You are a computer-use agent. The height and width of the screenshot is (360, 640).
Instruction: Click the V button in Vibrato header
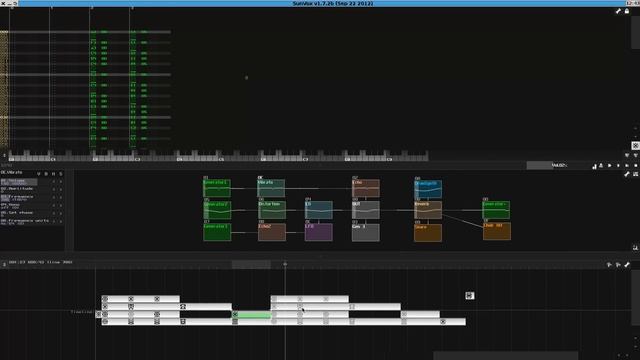[x=39, y=174]
